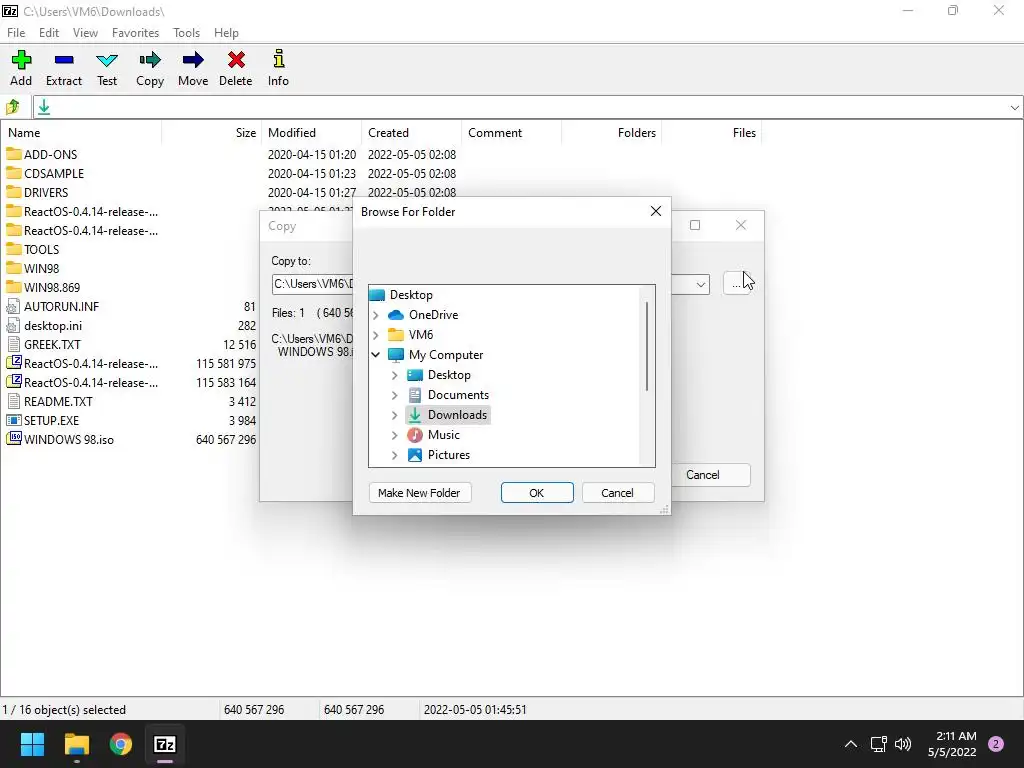Open the View menu
This screenshot has height=768, width=1024.
pyautogui.click(x=85, y=33)
